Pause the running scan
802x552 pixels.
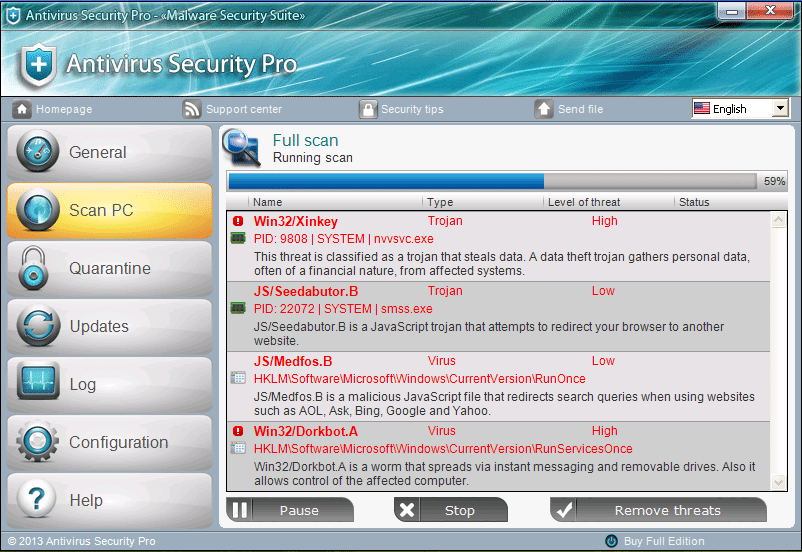289,510
